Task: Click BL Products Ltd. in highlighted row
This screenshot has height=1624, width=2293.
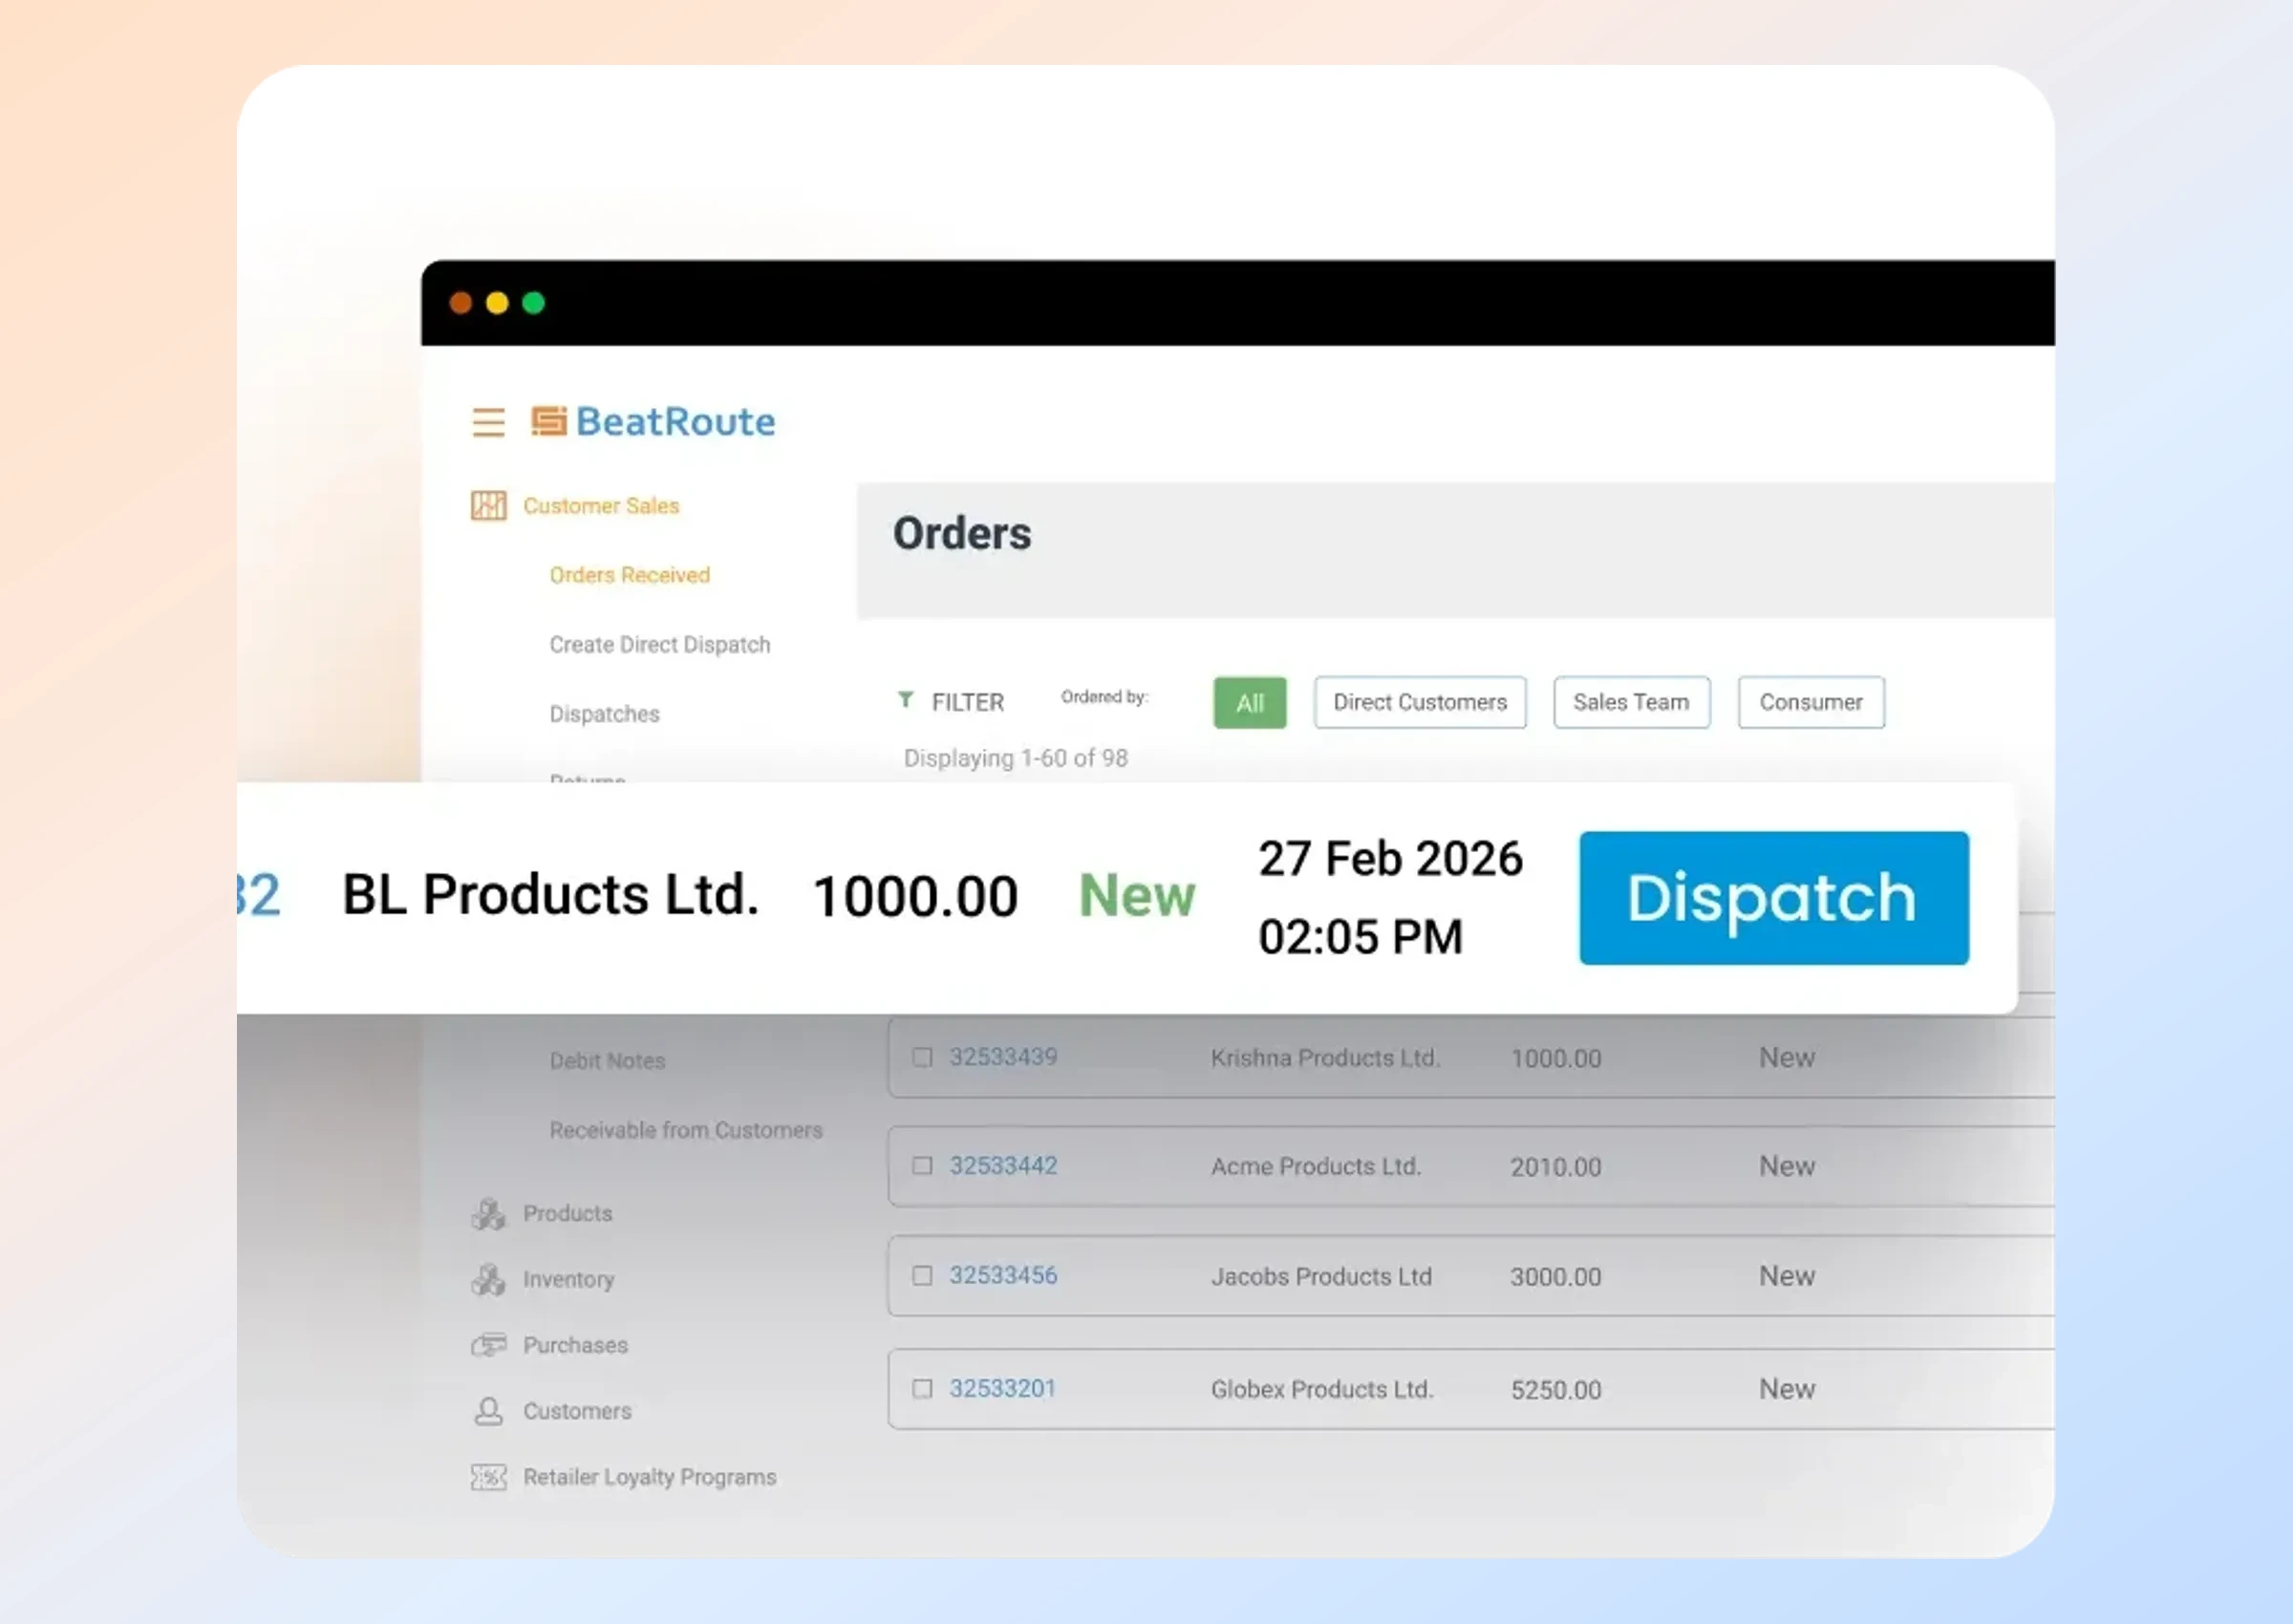Action: 550,894
